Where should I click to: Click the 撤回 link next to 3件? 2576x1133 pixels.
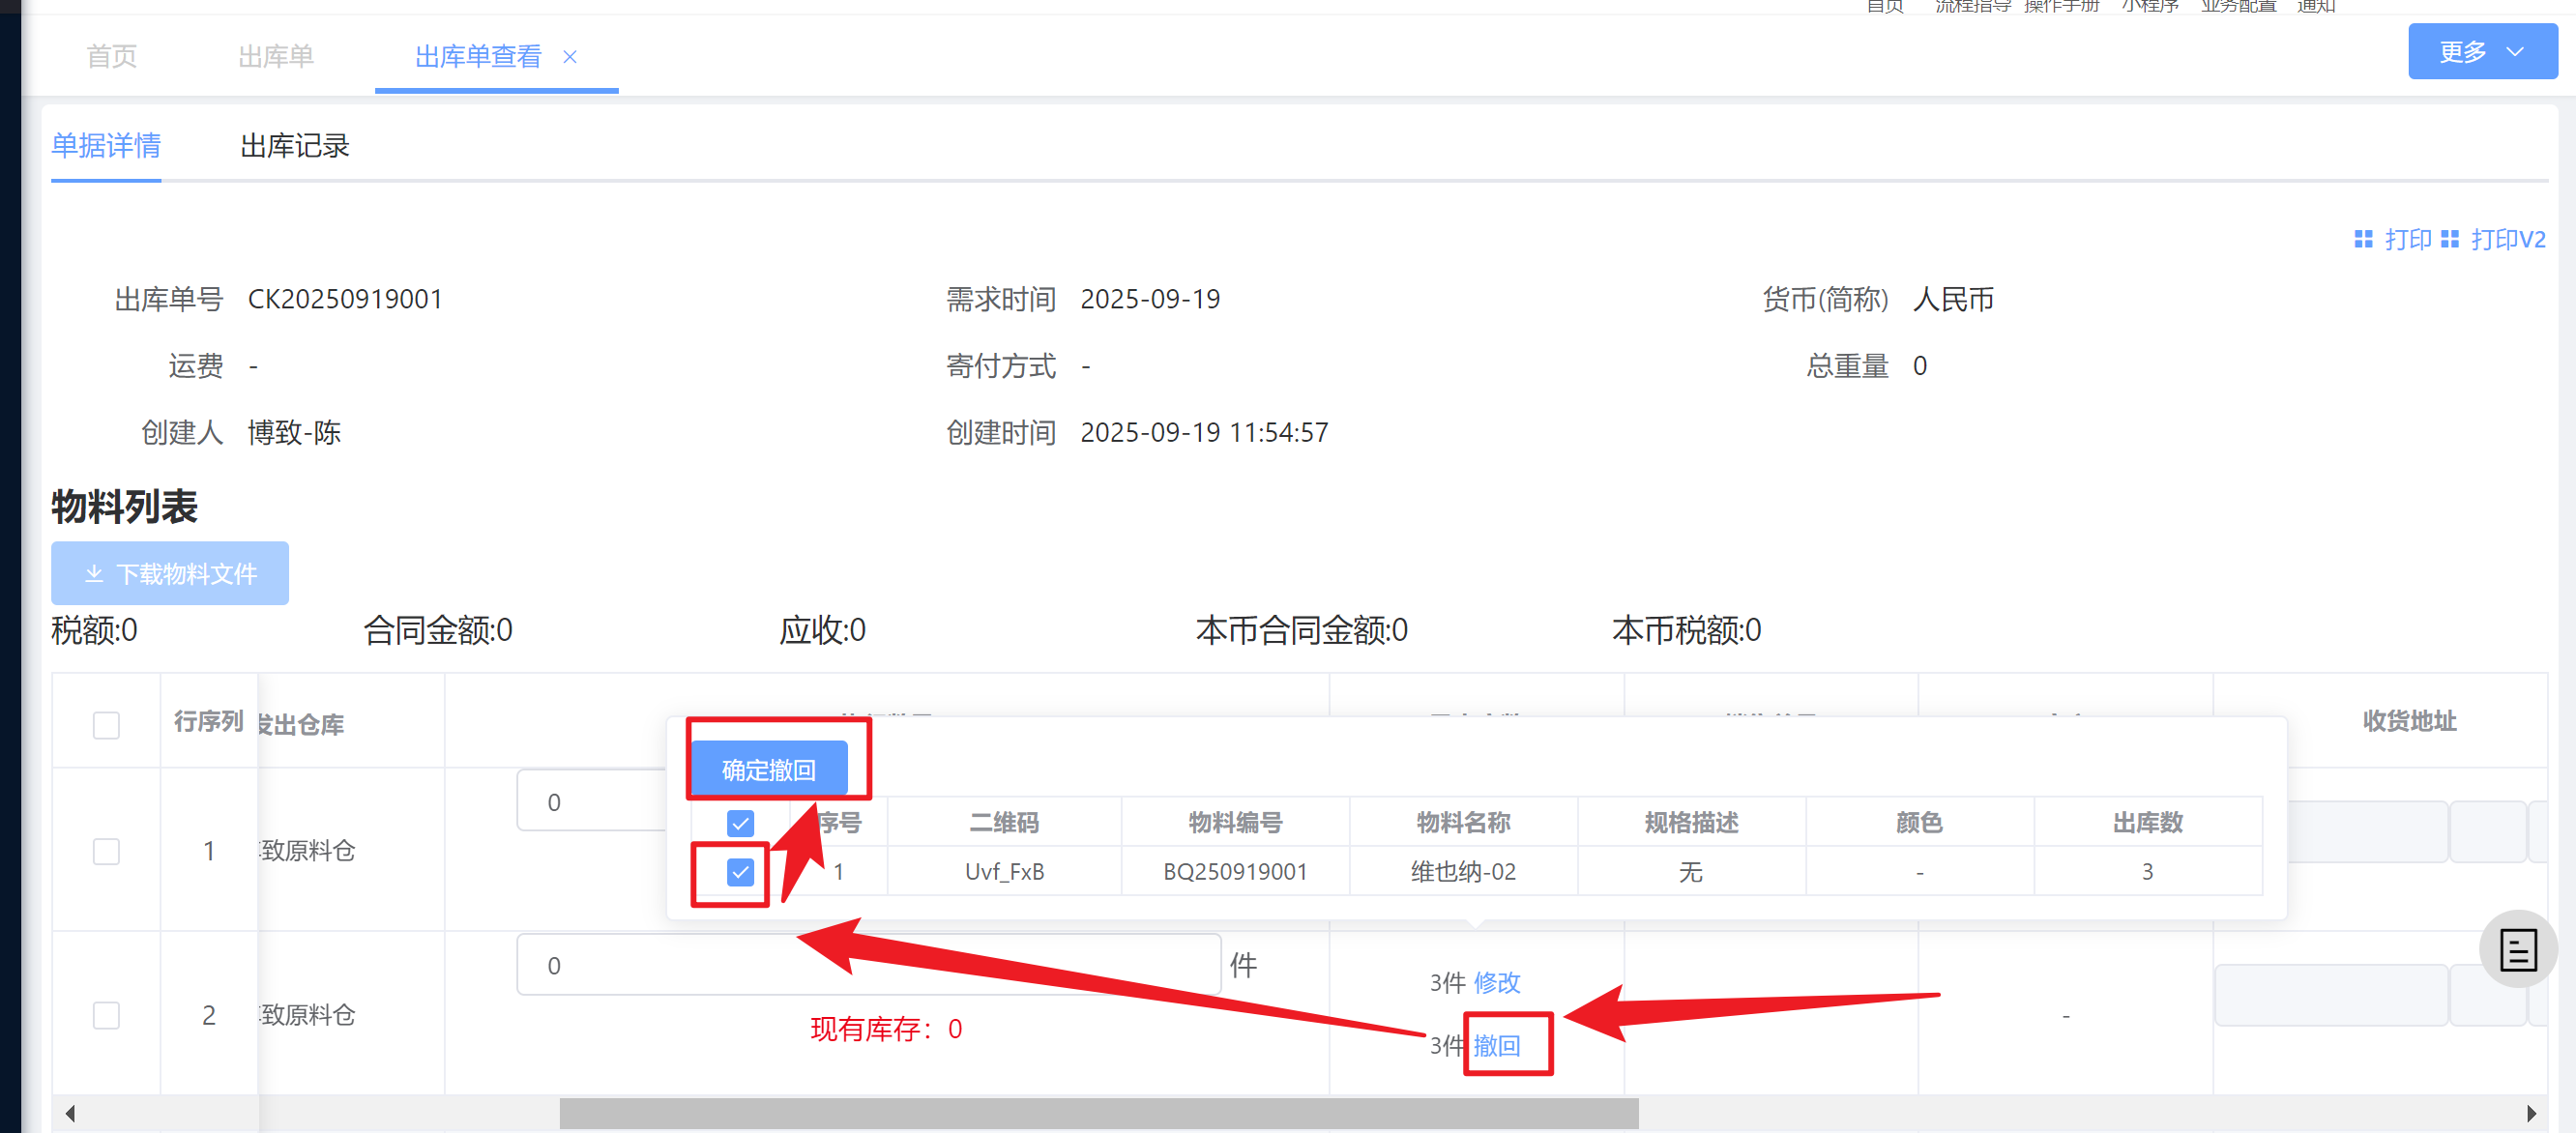(x=1497, y=1045)
